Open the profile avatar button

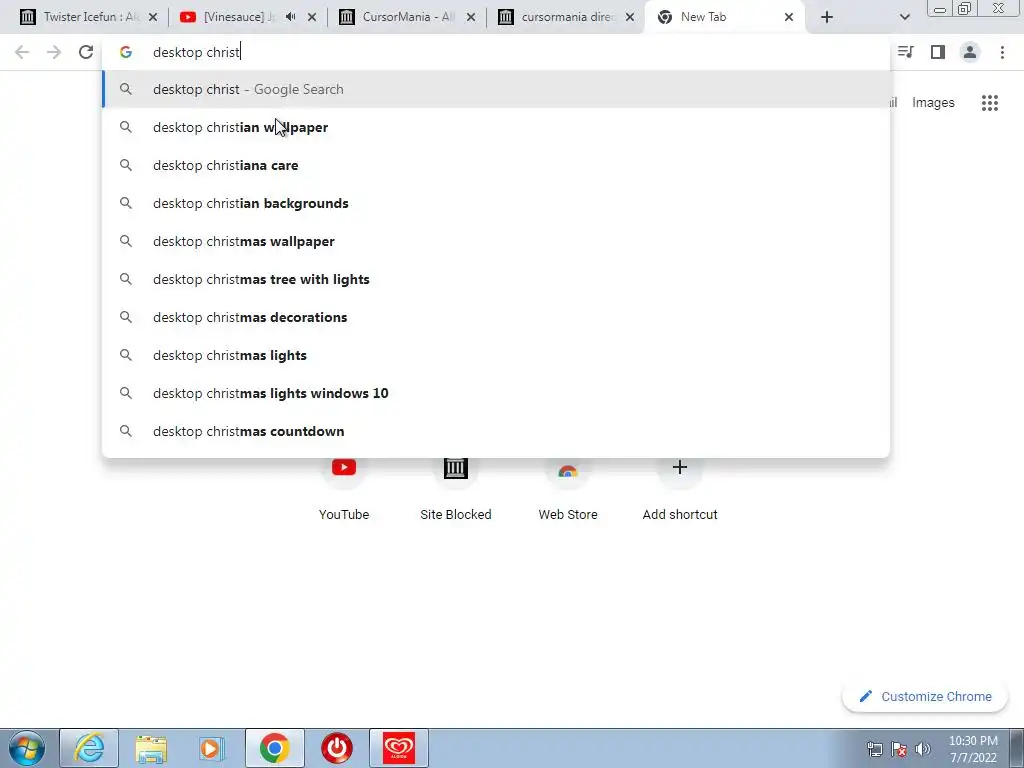pyautogui.click(x=970, y=52)
